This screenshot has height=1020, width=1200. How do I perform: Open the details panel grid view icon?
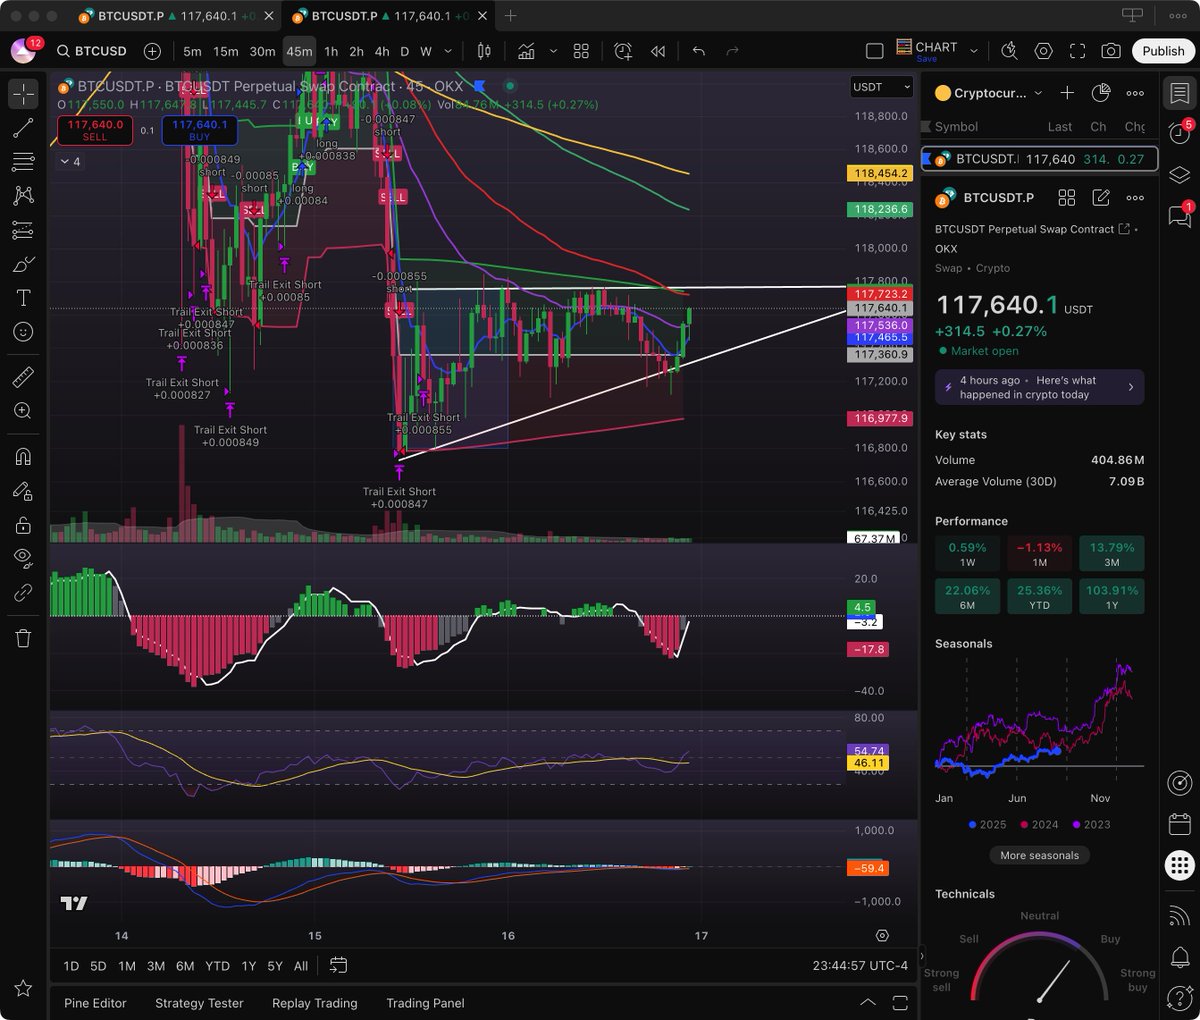(x=1067, y=198)
